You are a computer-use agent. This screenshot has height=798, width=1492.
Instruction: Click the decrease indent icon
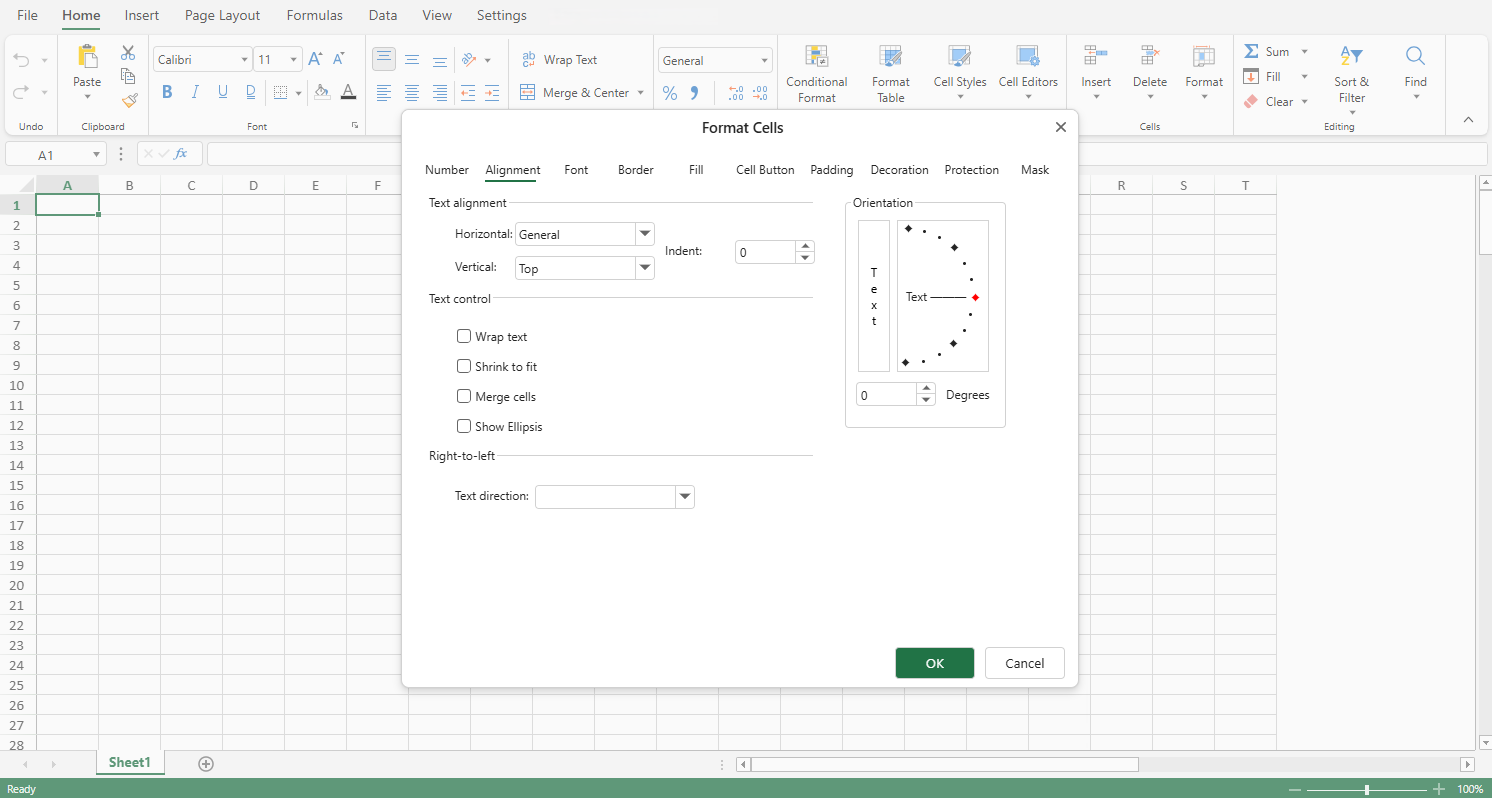tap(467, 93)
